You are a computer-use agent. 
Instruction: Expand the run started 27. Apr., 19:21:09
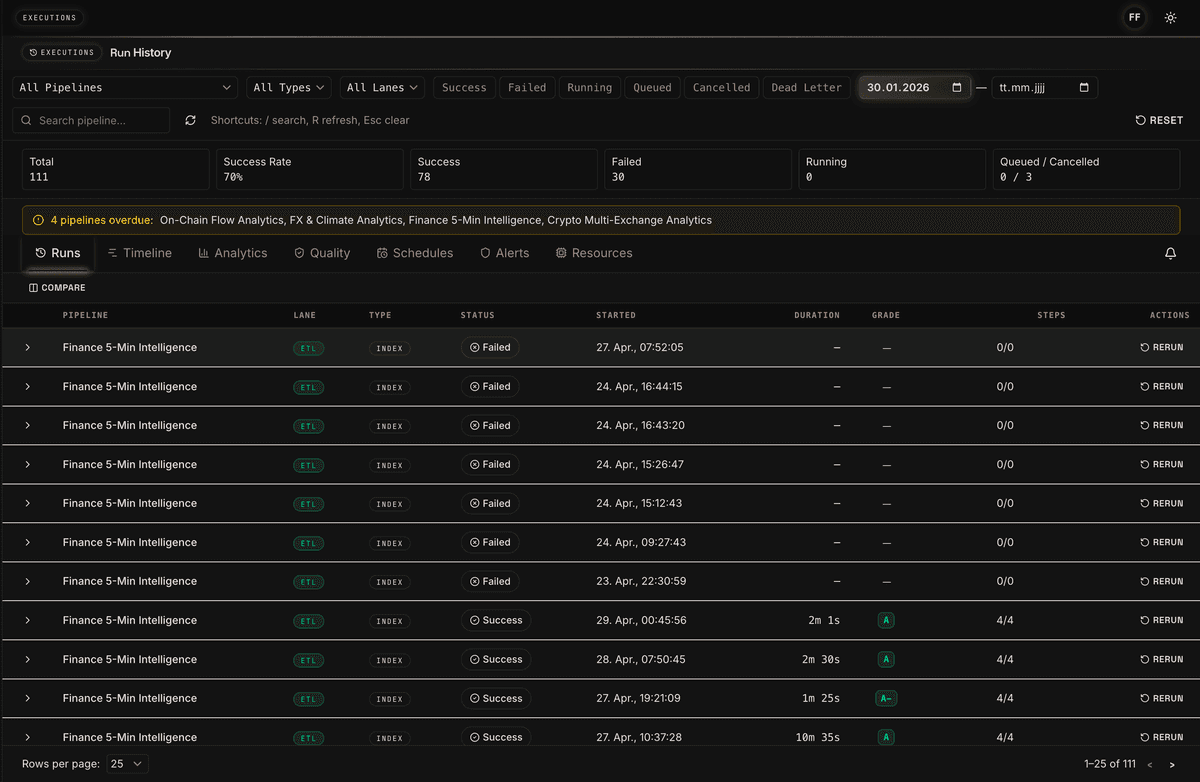(28, 699)
